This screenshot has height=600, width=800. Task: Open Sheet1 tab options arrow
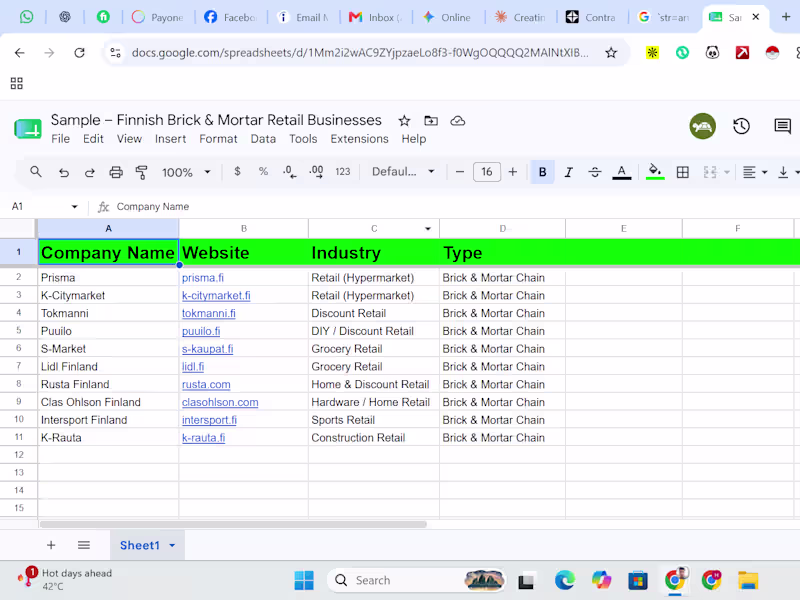(172, 545)
